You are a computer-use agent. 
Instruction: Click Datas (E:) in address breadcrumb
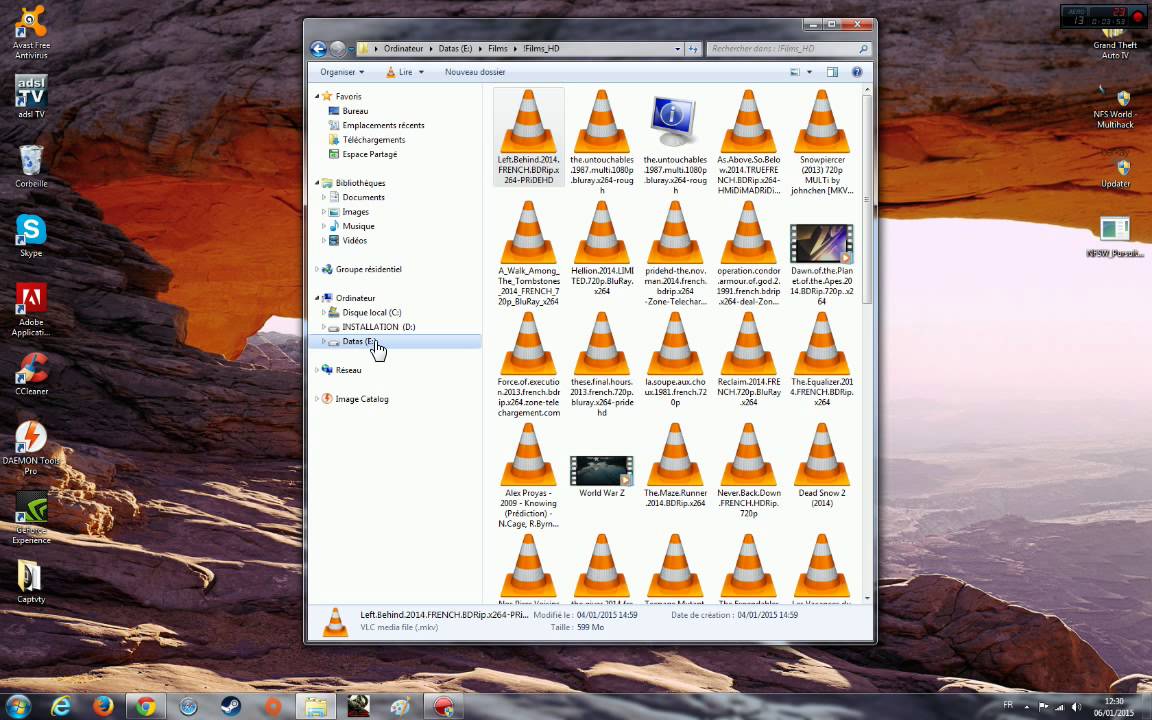tap(455, 48)
